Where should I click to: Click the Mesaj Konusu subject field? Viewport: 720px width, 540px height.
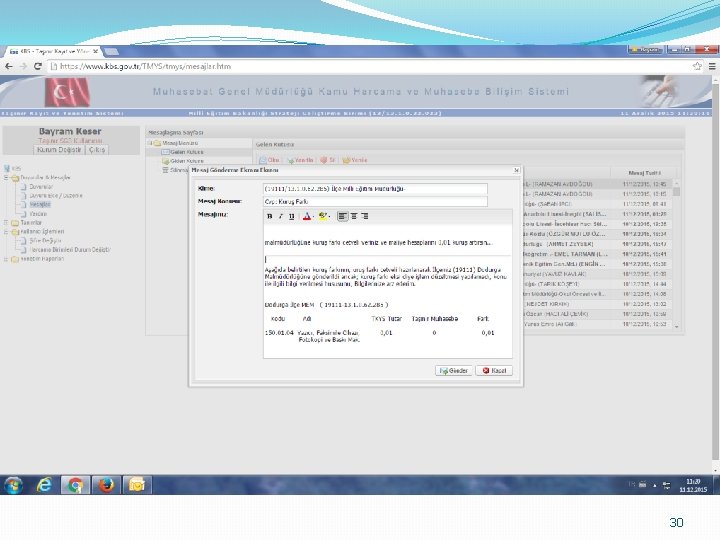coord(375,202)
